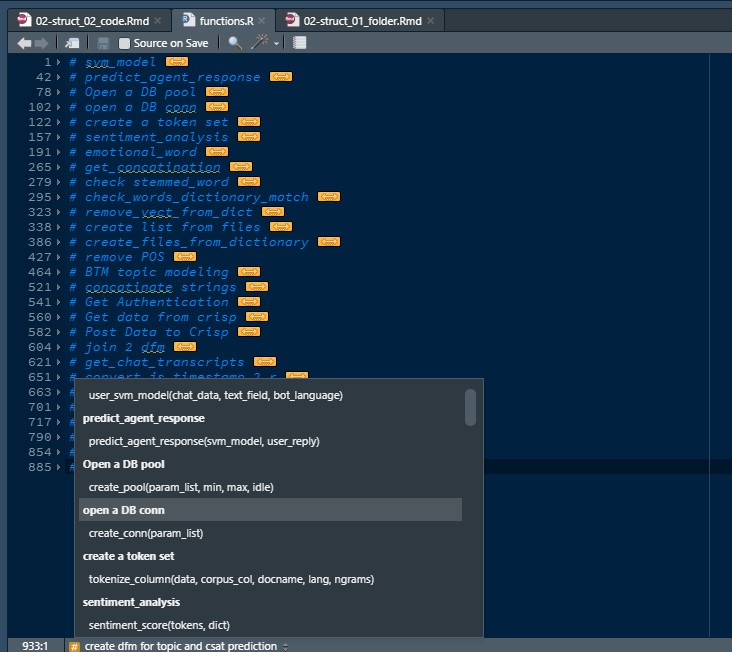Image resolution: width=732 pixels, height=652 pixels.
Task: Click line number 885 in gutter
Action: (x=40, y=467)
